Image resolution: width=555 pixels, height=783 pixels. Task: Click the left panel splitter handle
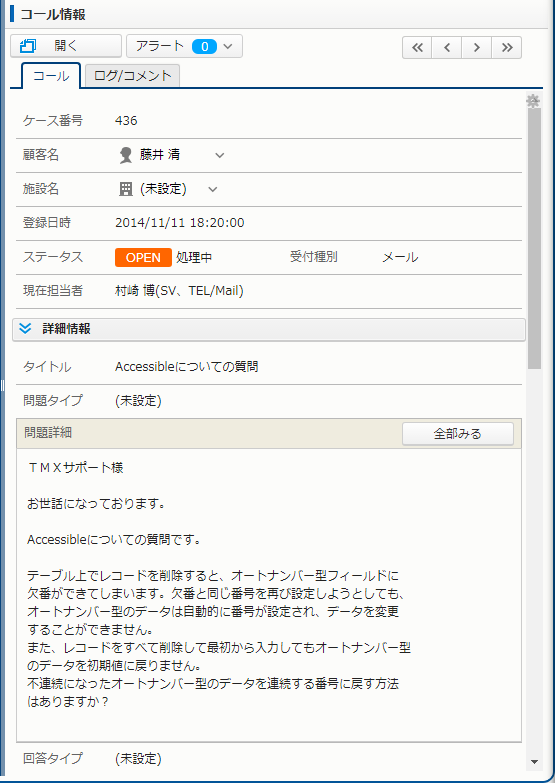(x=2, y=386)
